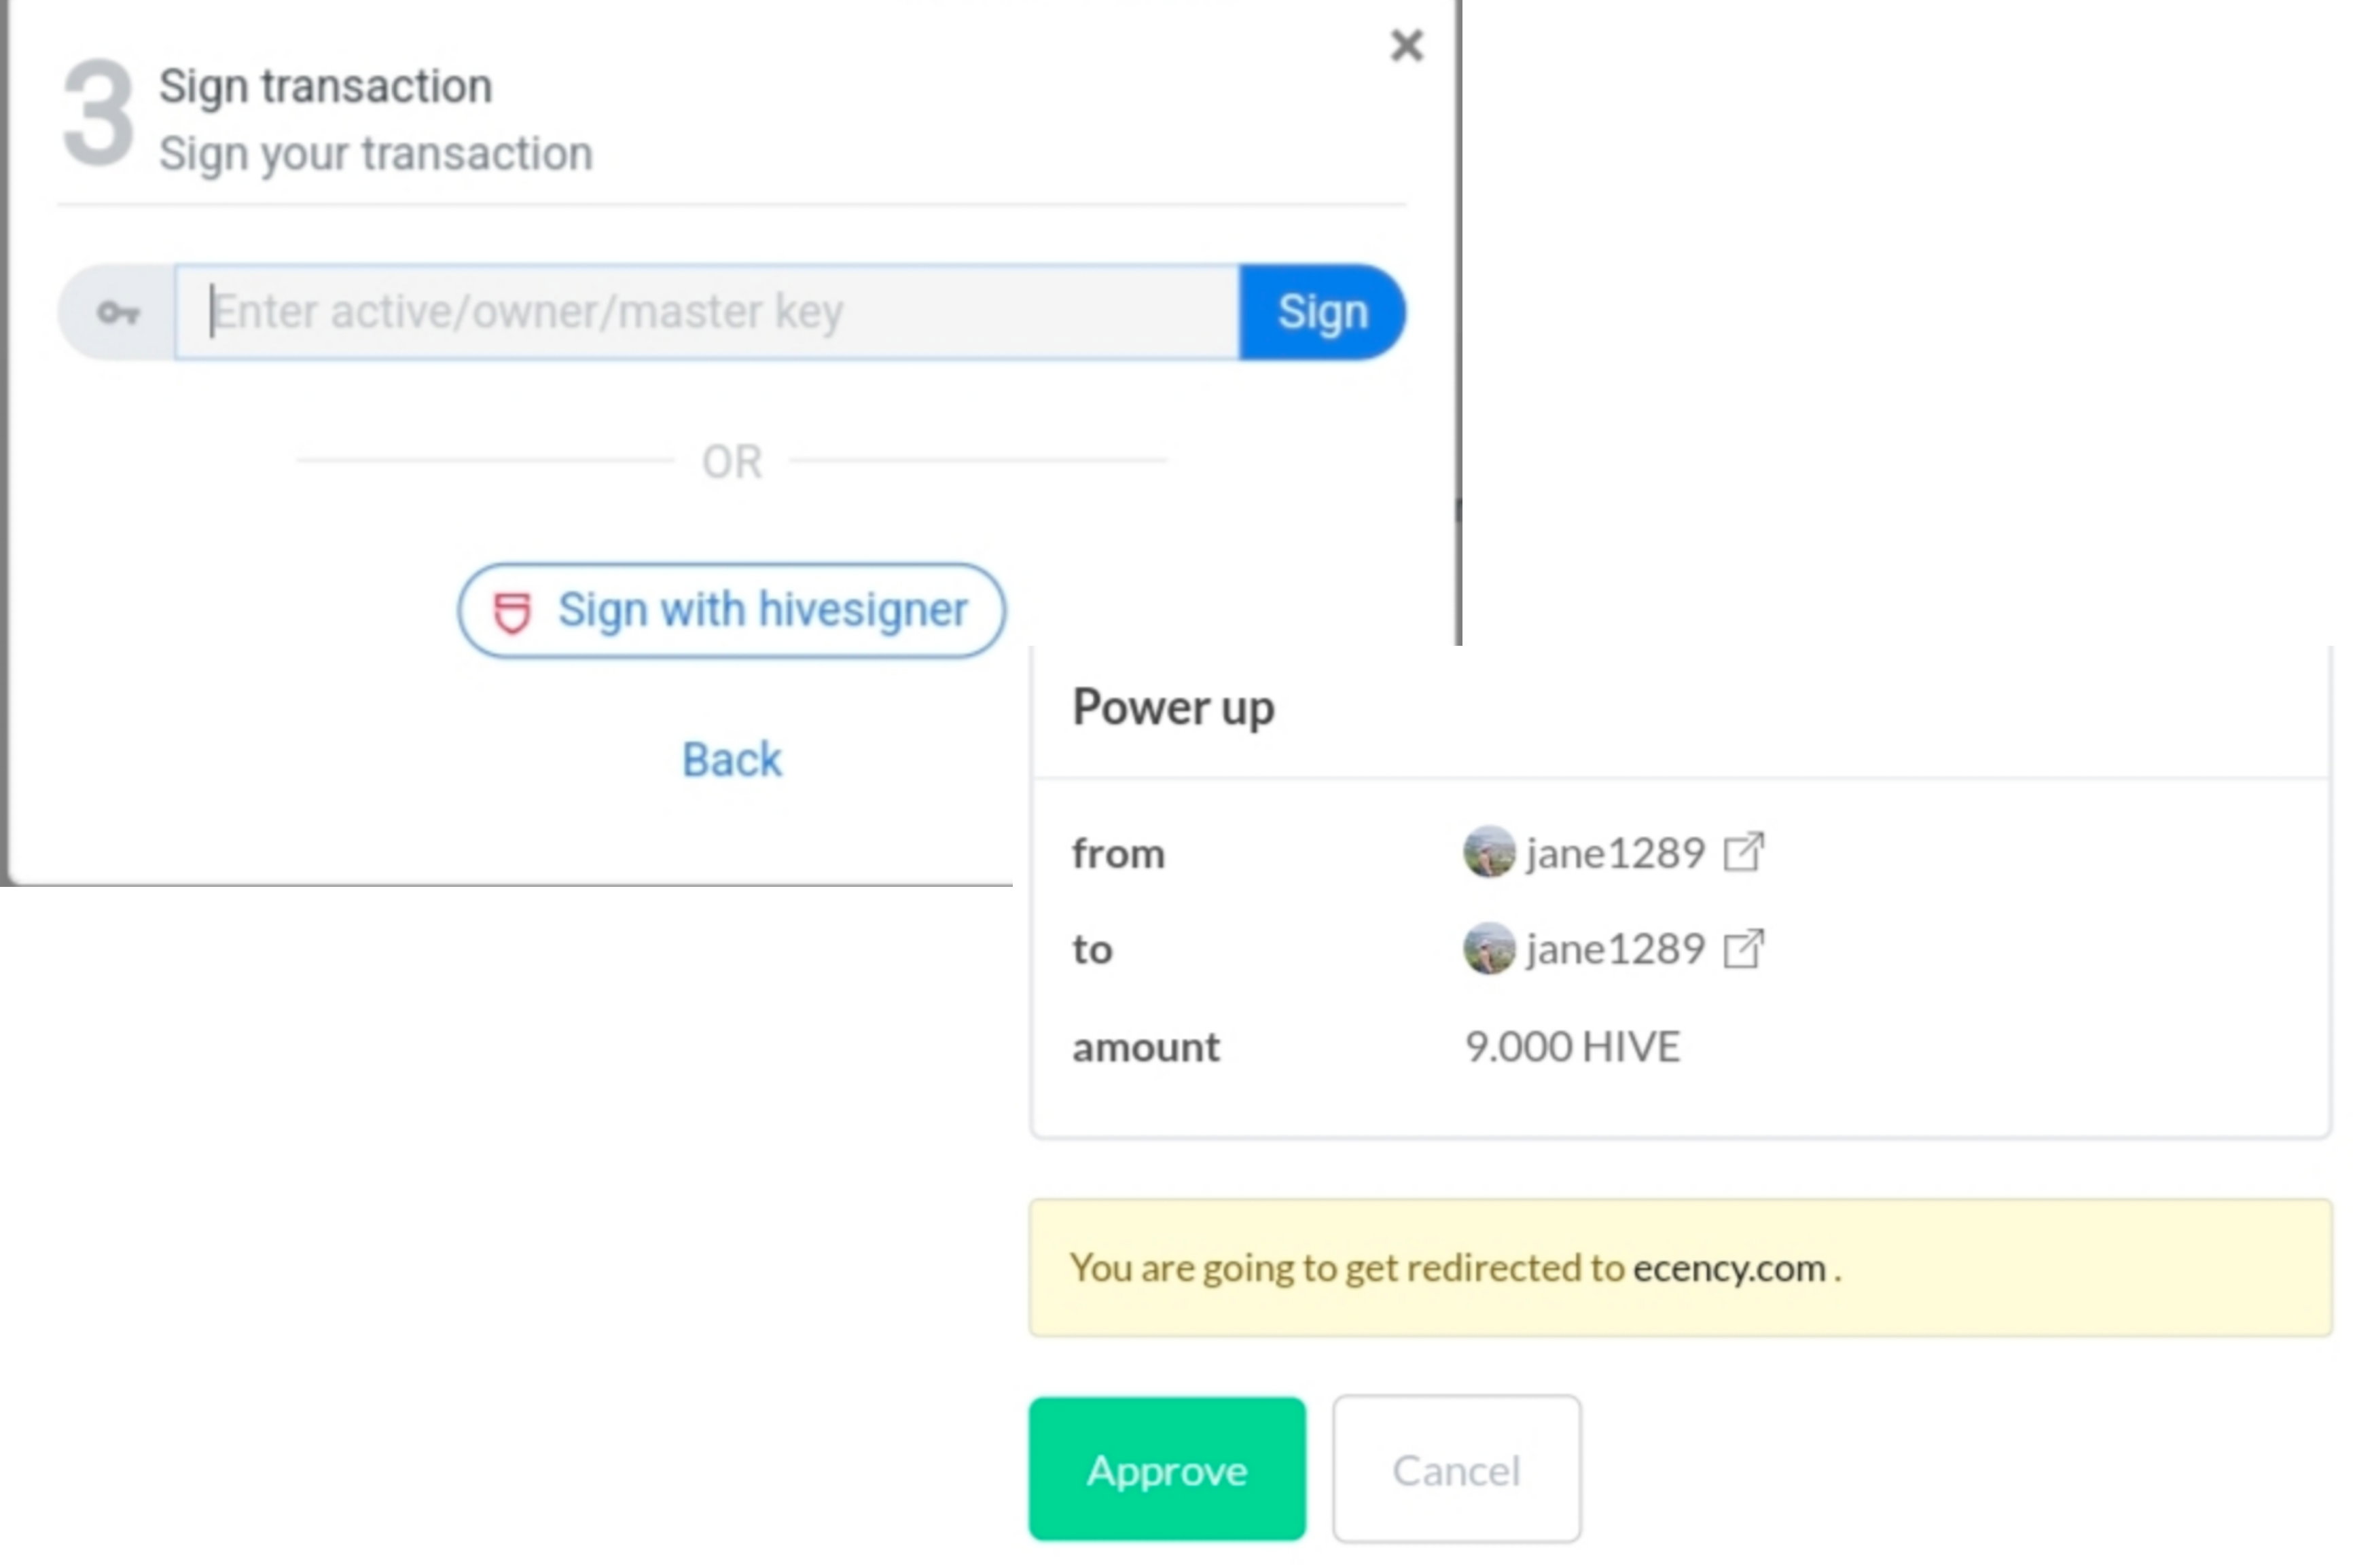Click jane1289 username in from row
This screenshot has width=2353, height=1568.
(x=1615, y=853)
